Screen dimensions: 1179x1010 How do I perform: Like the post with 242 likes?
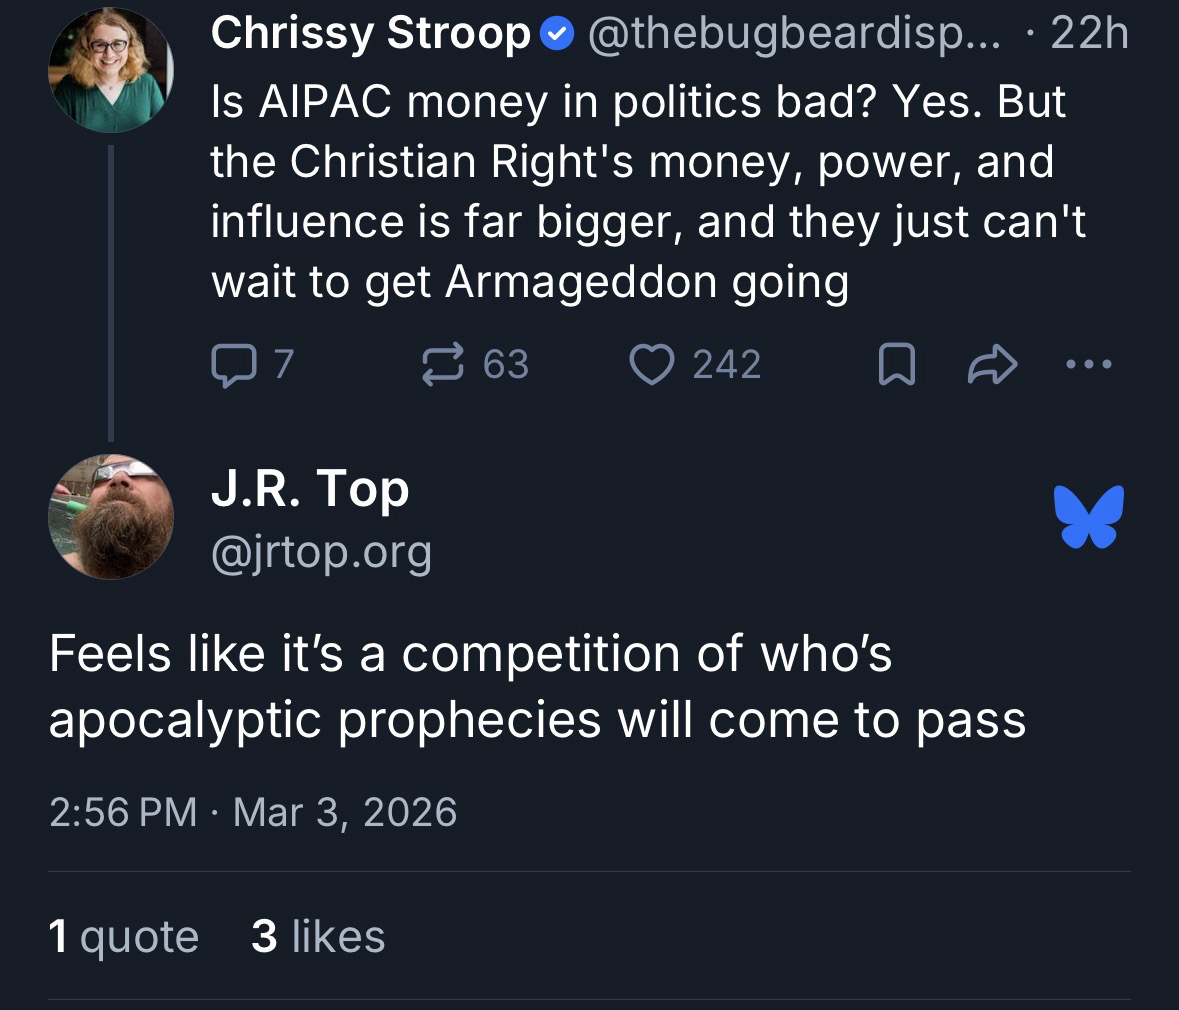[650, 365]
